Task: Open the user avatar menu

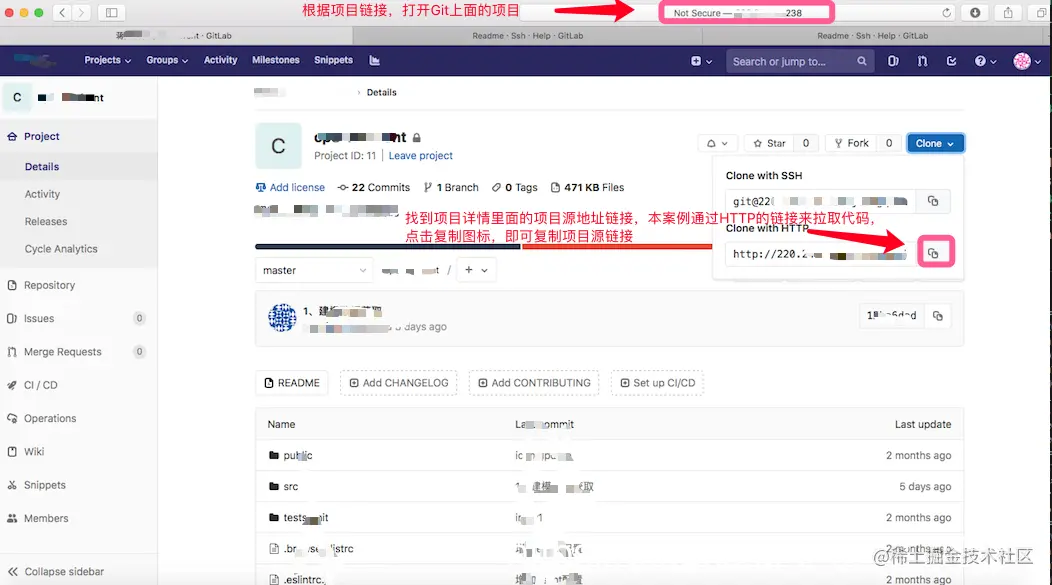Action: click(1027, 61)
